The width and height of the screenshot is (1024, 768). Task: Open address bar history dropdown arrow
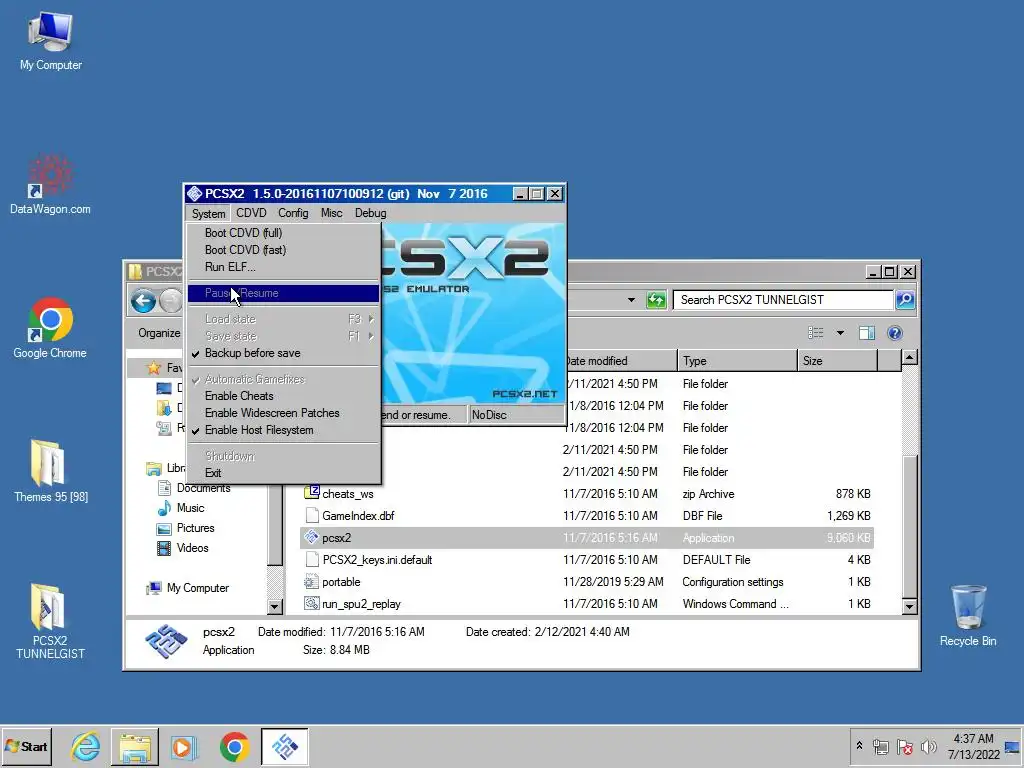631,300
